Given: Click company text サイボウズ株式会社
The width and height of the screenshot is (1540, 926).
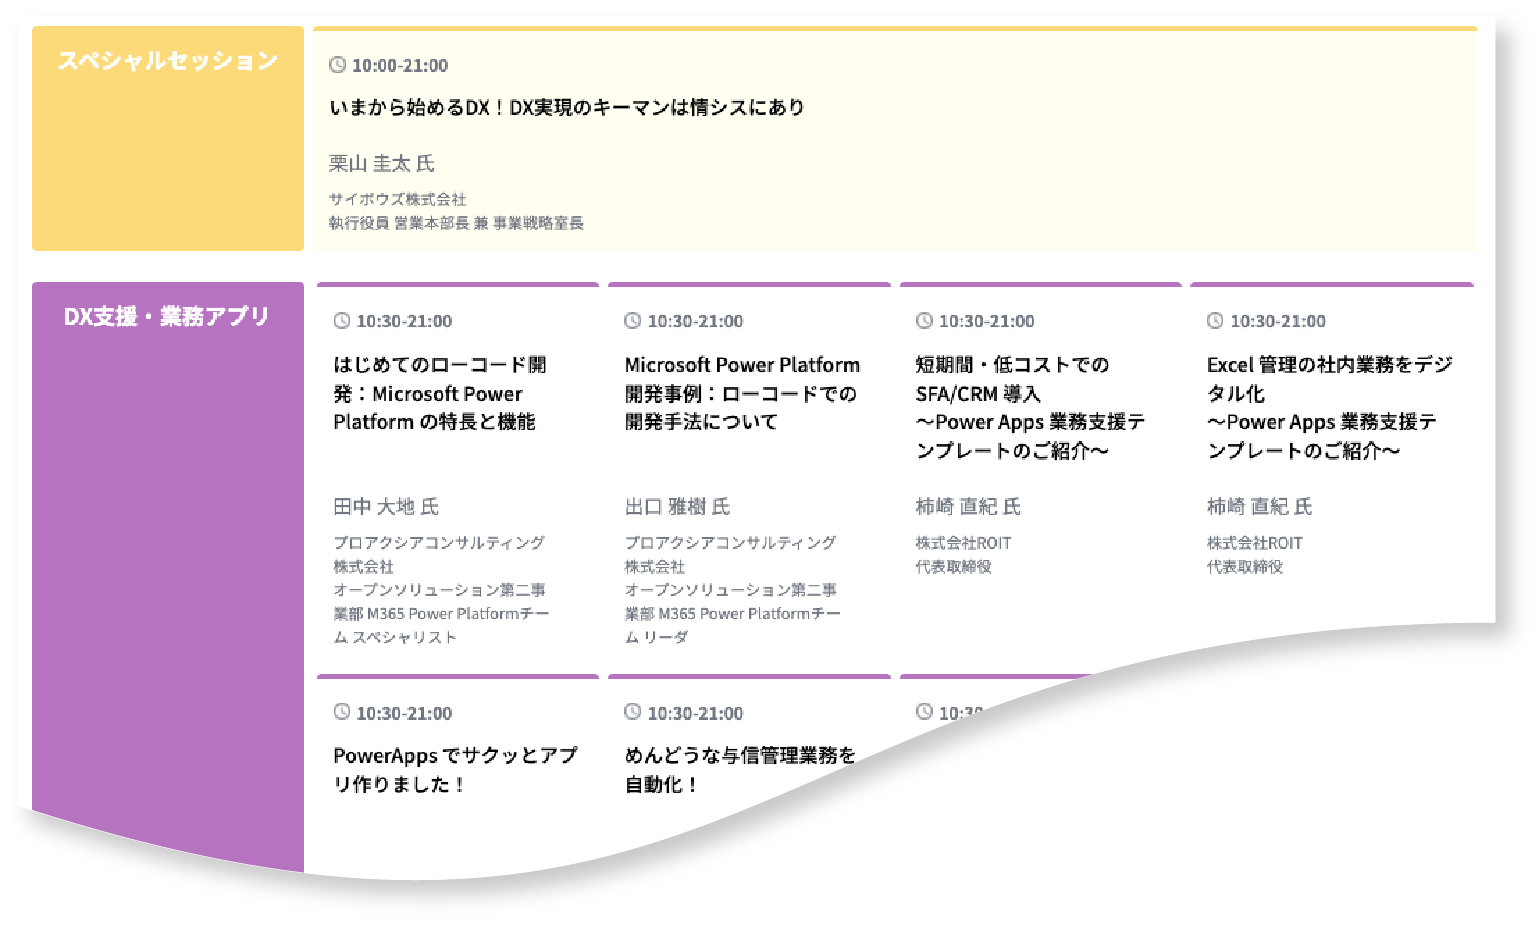Looking at the screenshot, I should tap(398, 199).
